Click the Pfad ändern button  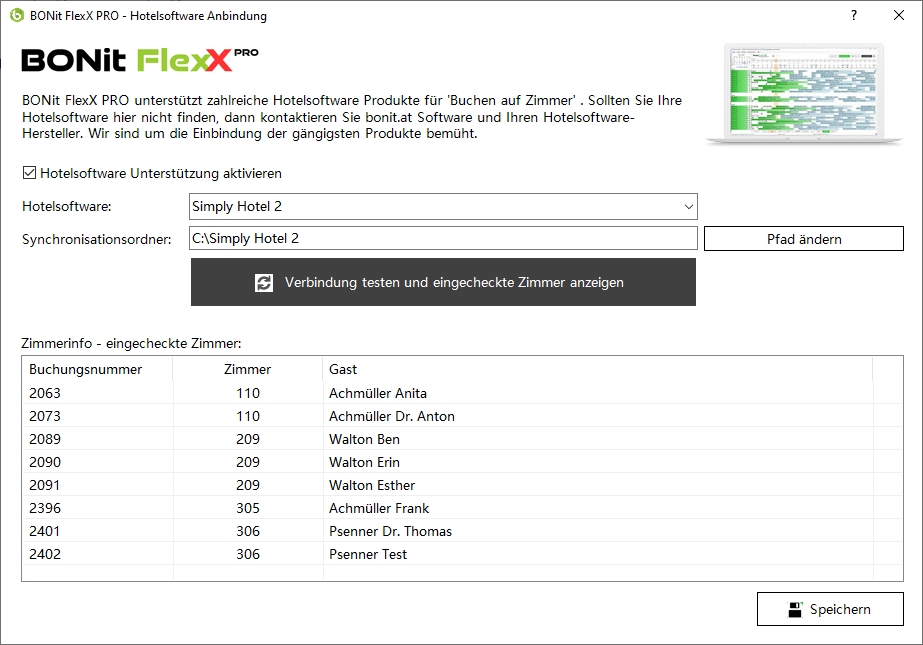click(804, 239)
